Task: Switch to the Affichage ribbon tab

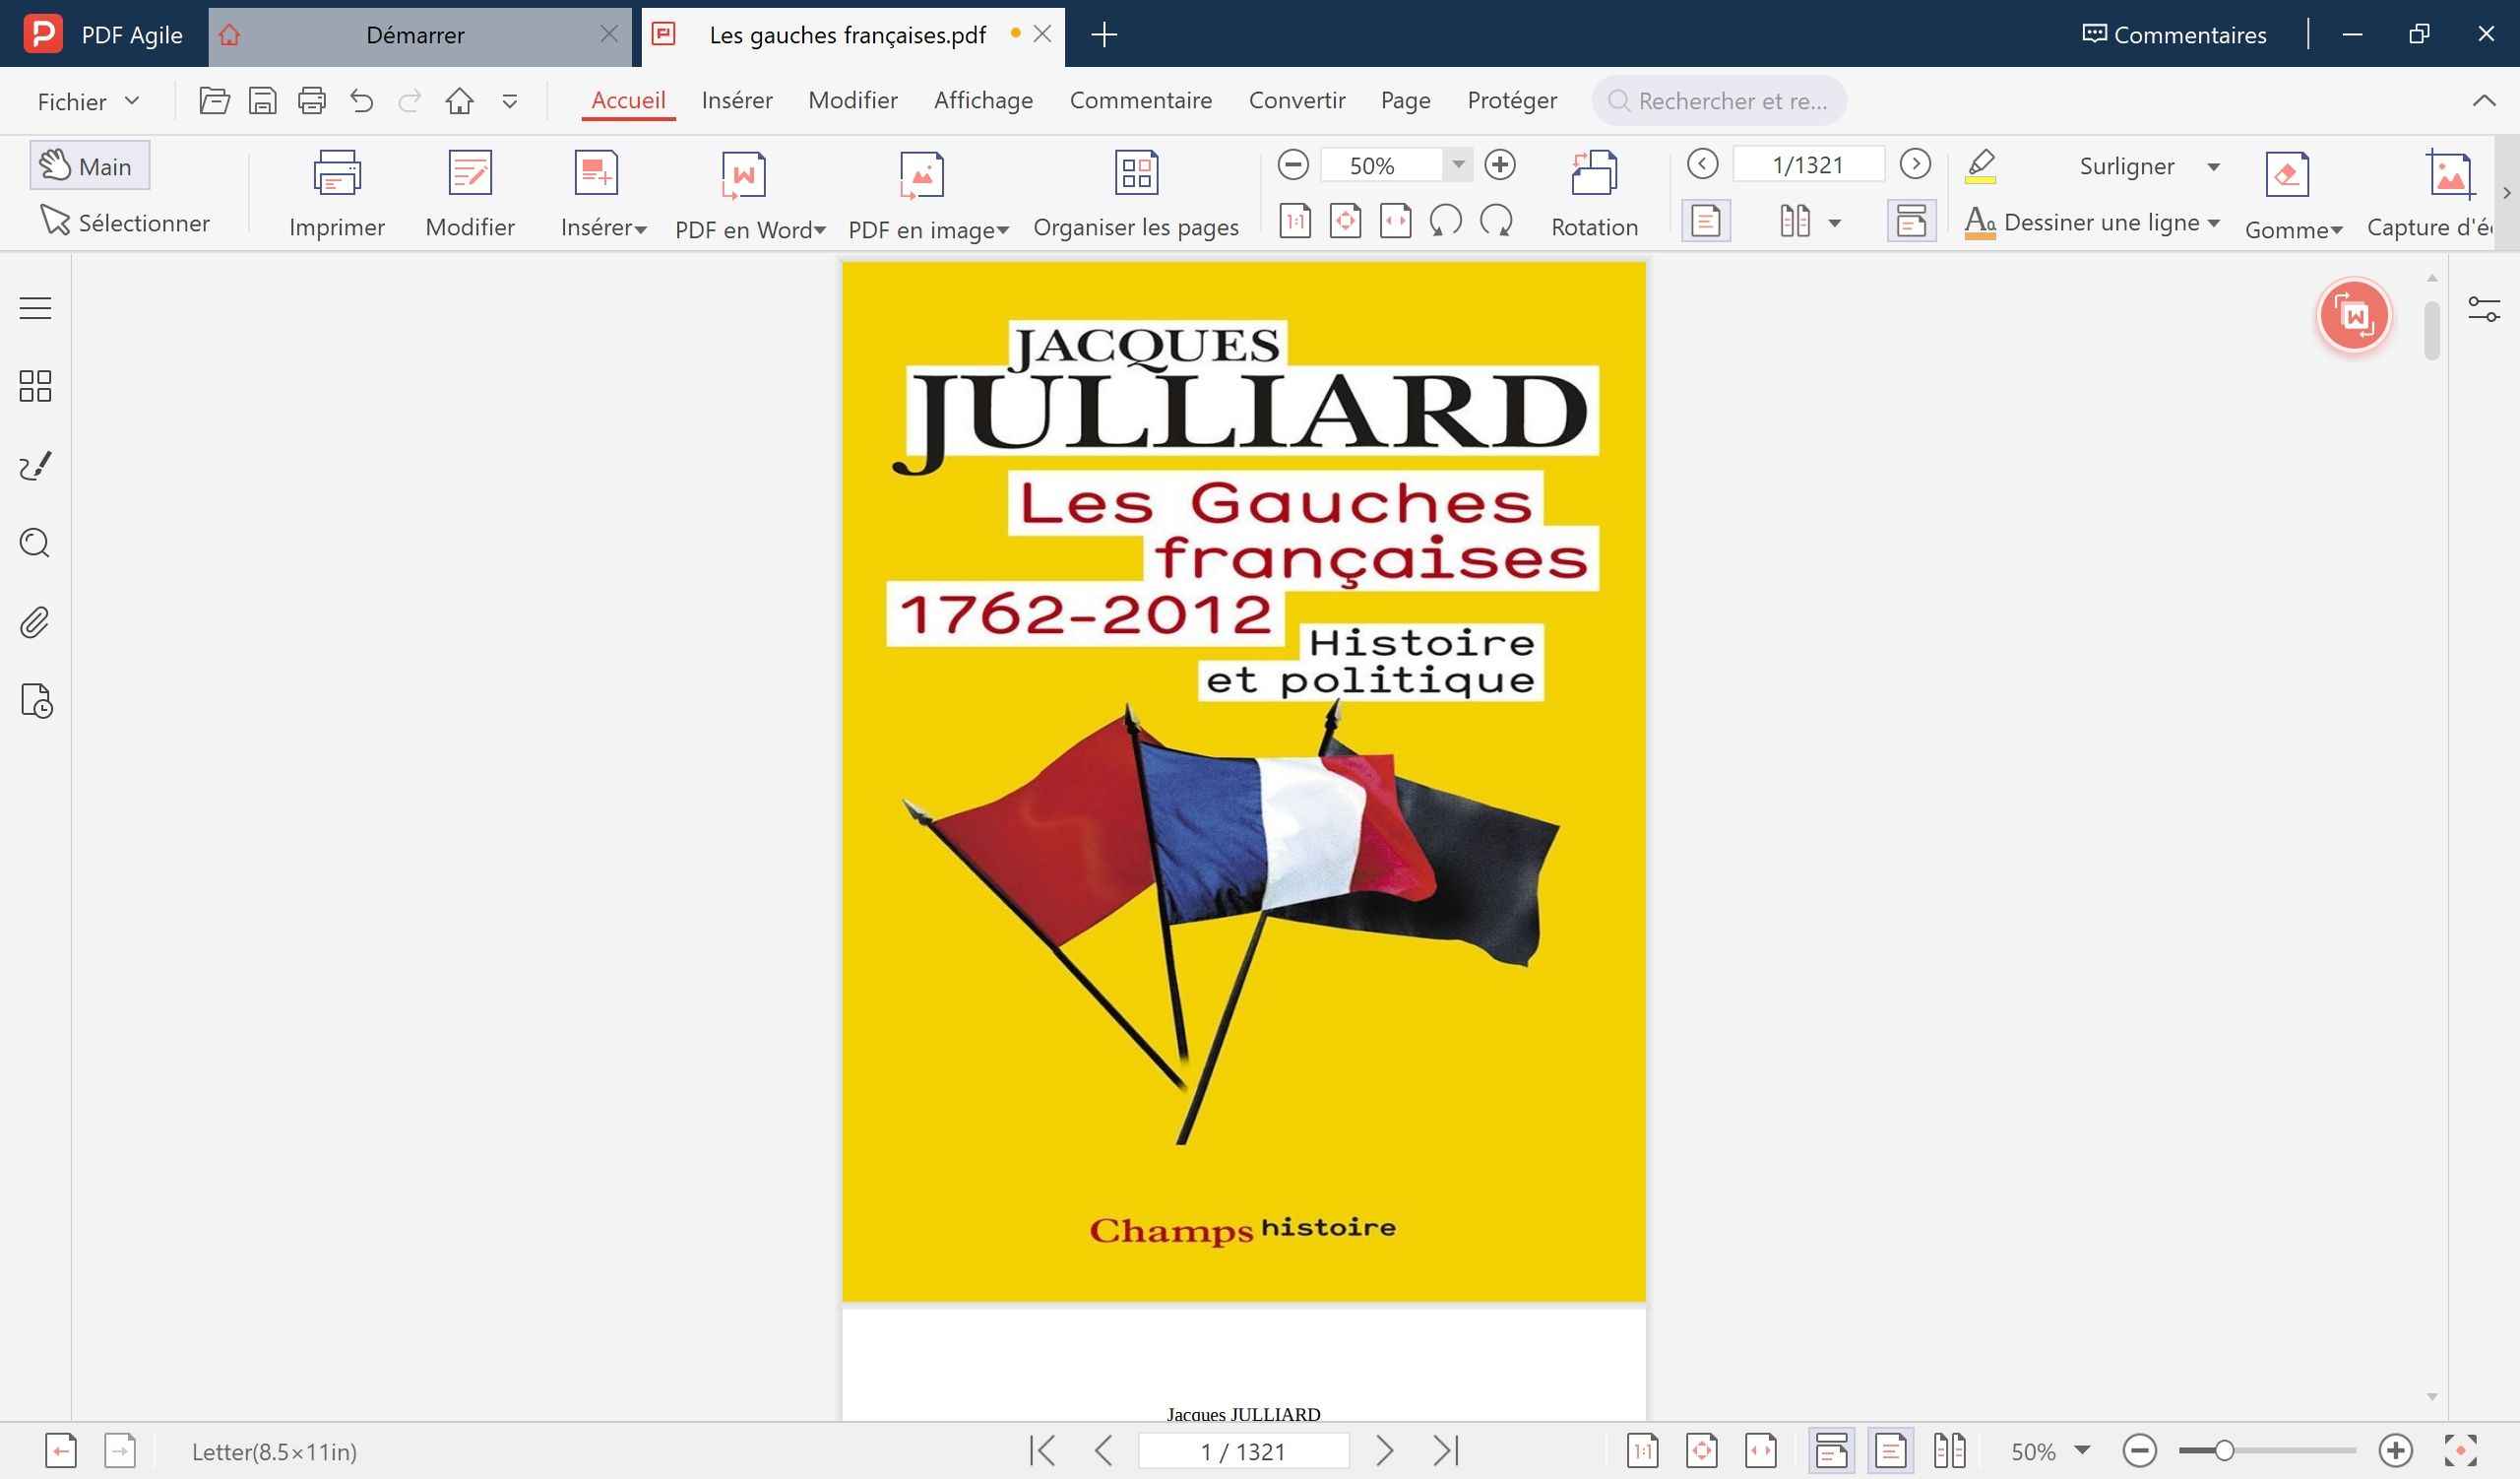Action: point(983,100)
